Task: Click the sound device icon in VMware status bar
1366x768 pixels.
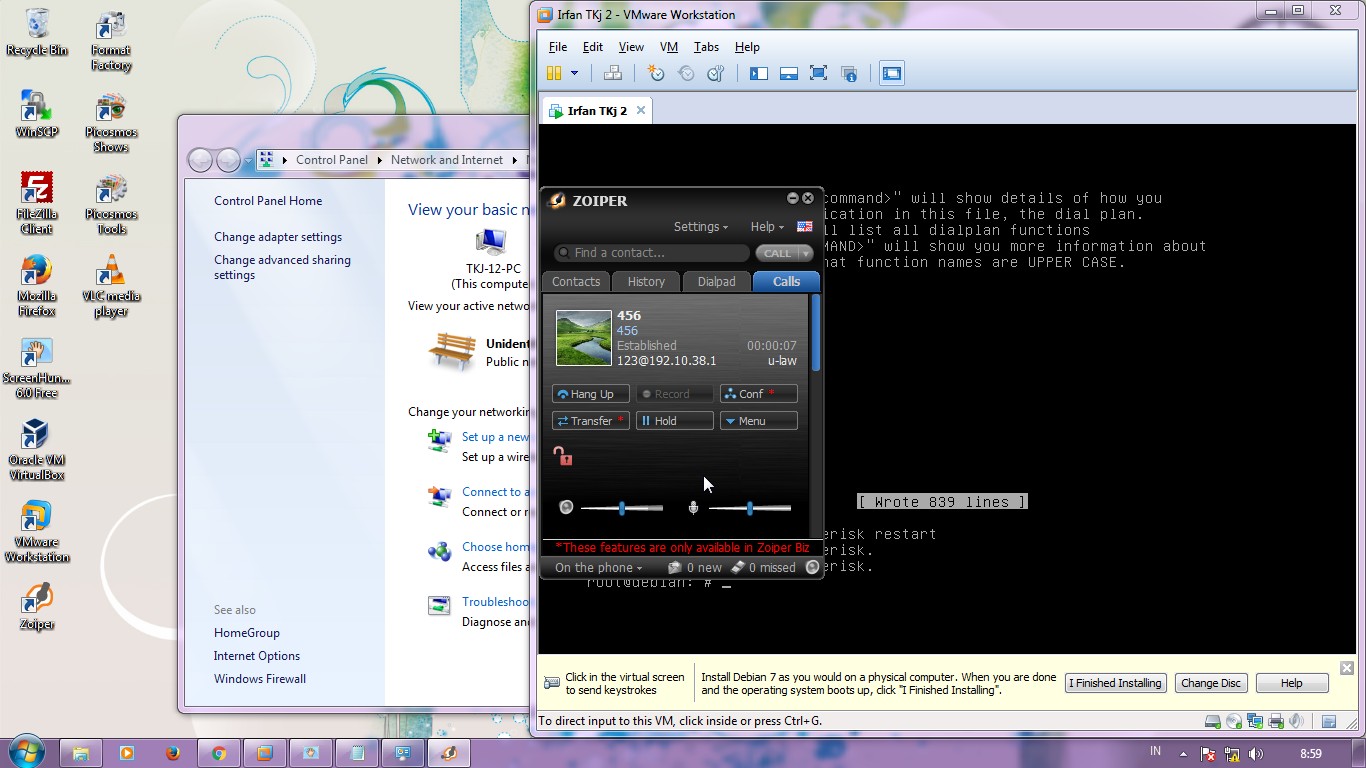Action: (x=1297, y=721)
